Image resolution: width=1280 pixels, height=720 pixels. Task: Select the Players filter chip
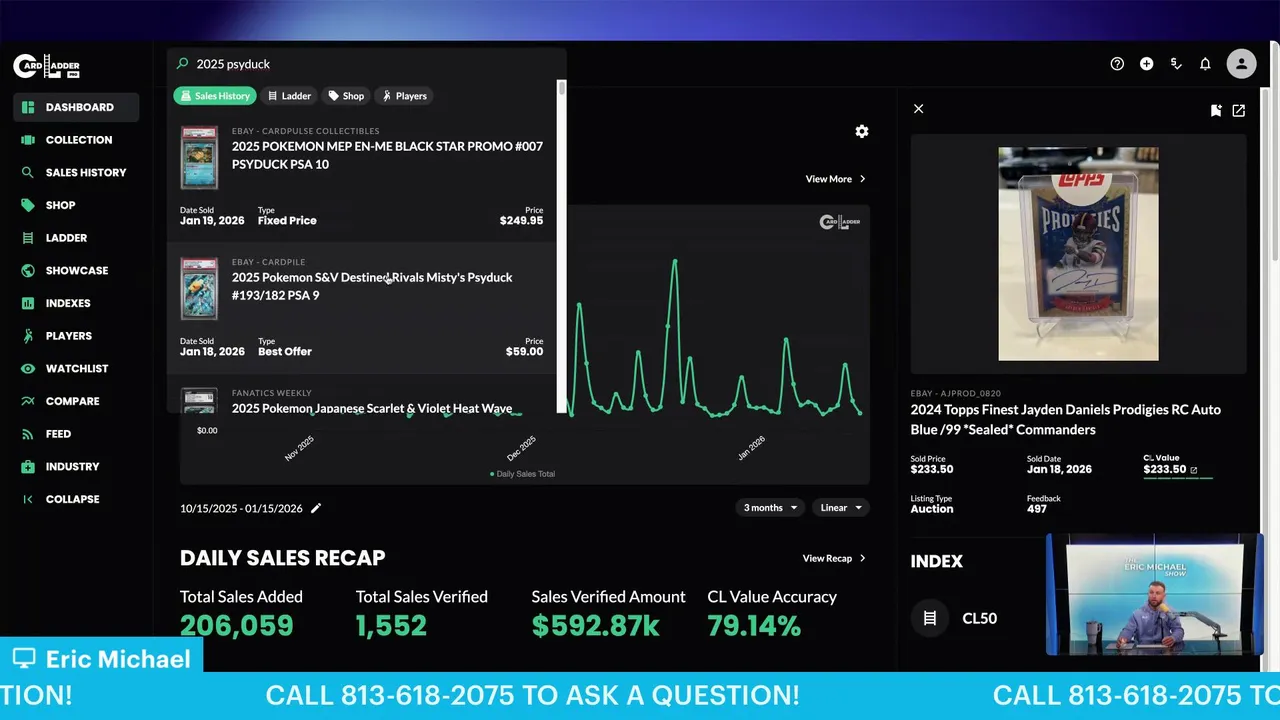coord(404,96)
